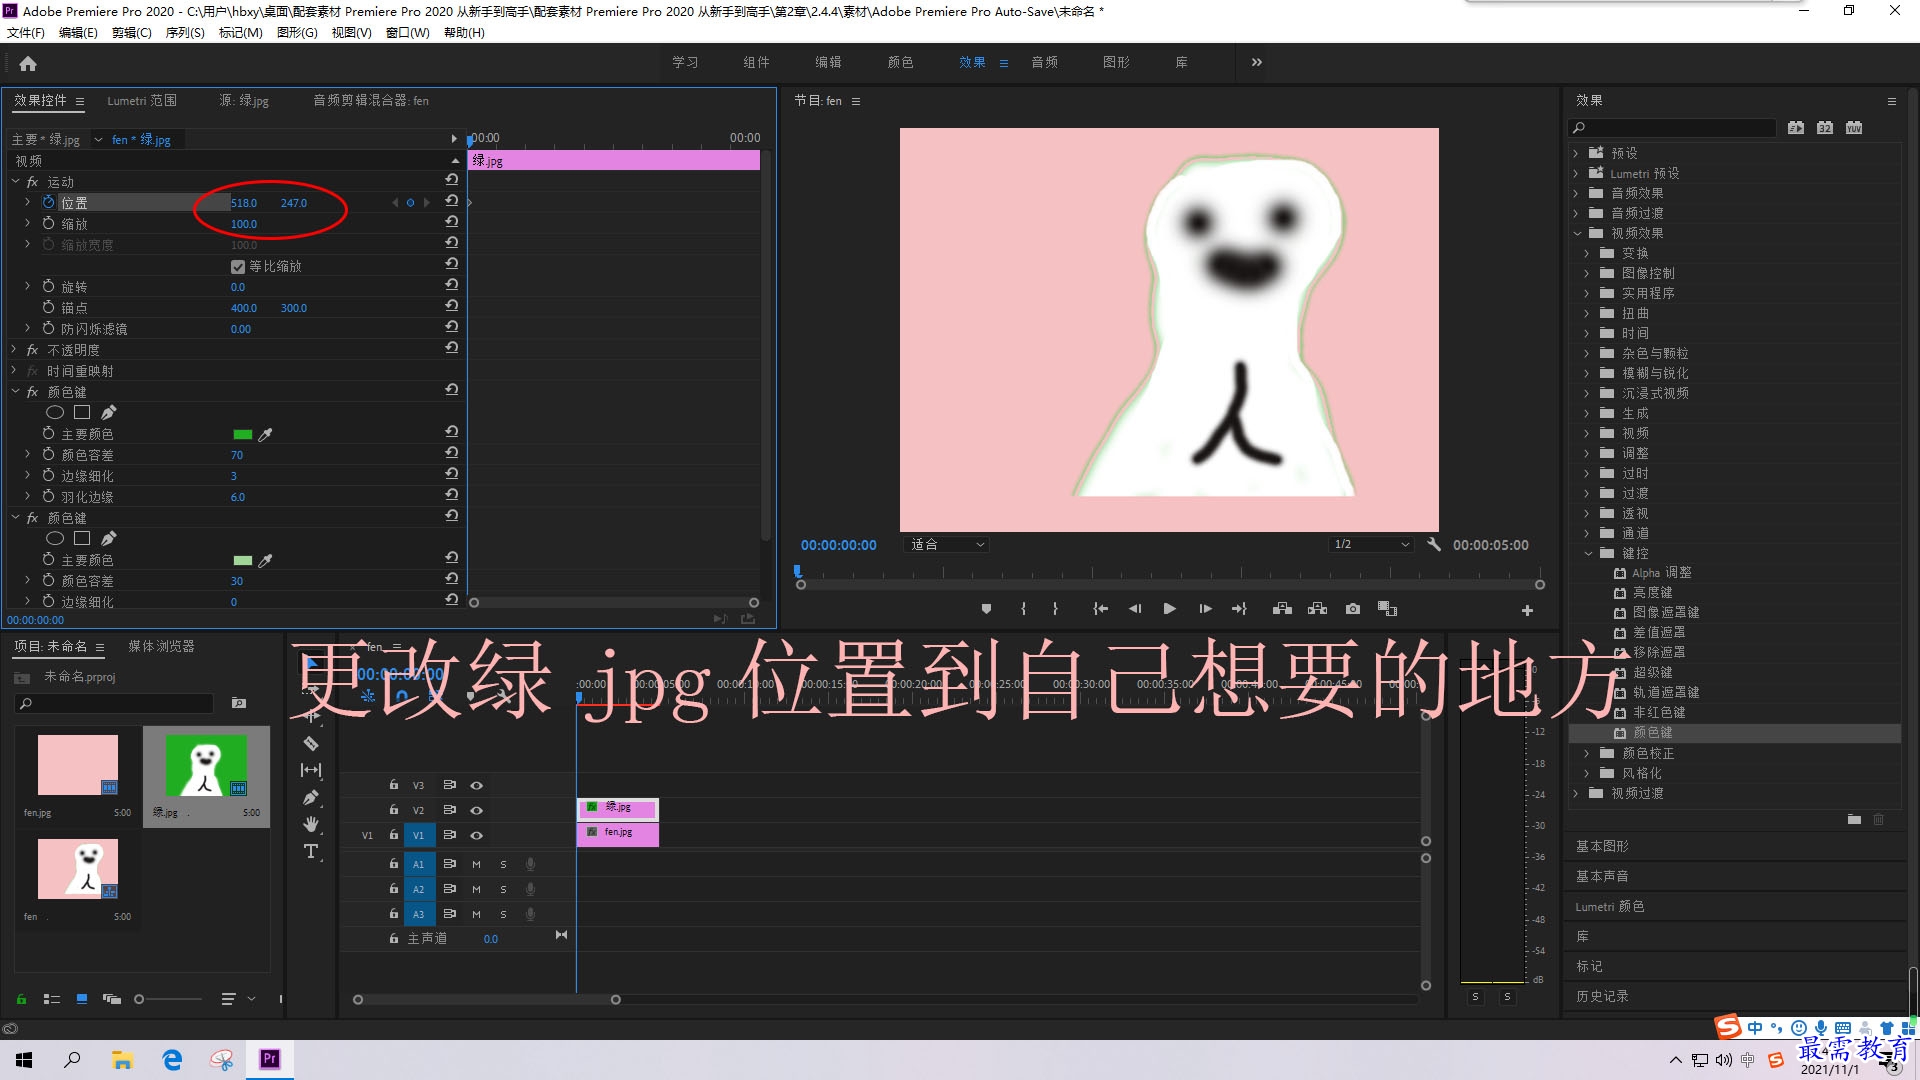
Task: Open Program monitor settings wrench
Action: (x=1434, y=544)
